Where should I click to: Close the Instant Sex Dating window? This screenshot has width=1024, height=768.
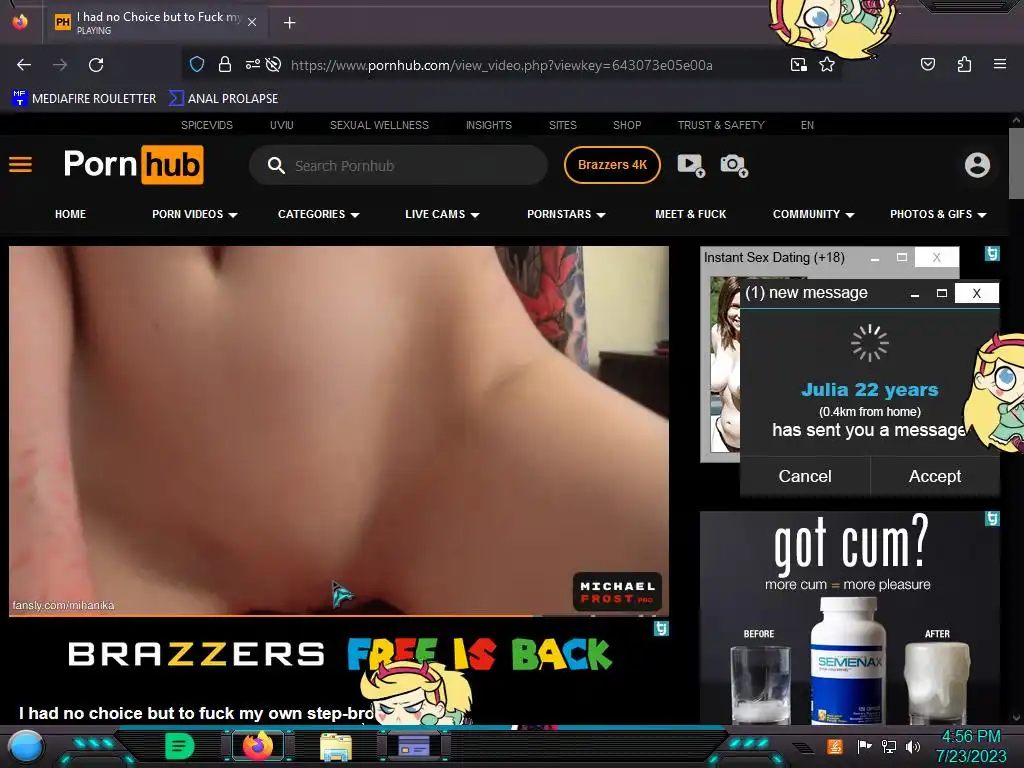(x=936, y=257)
